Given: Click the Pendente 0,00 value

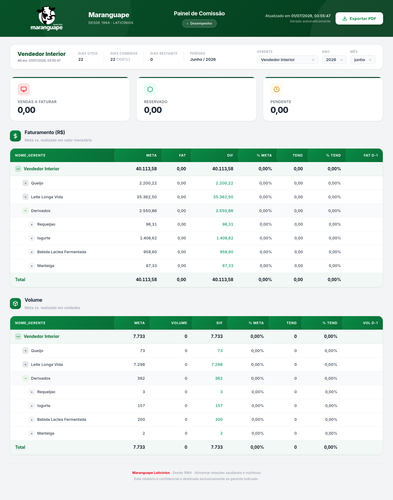Looking at the screenshot, I should pyautogui.click(x=279, y=110).
